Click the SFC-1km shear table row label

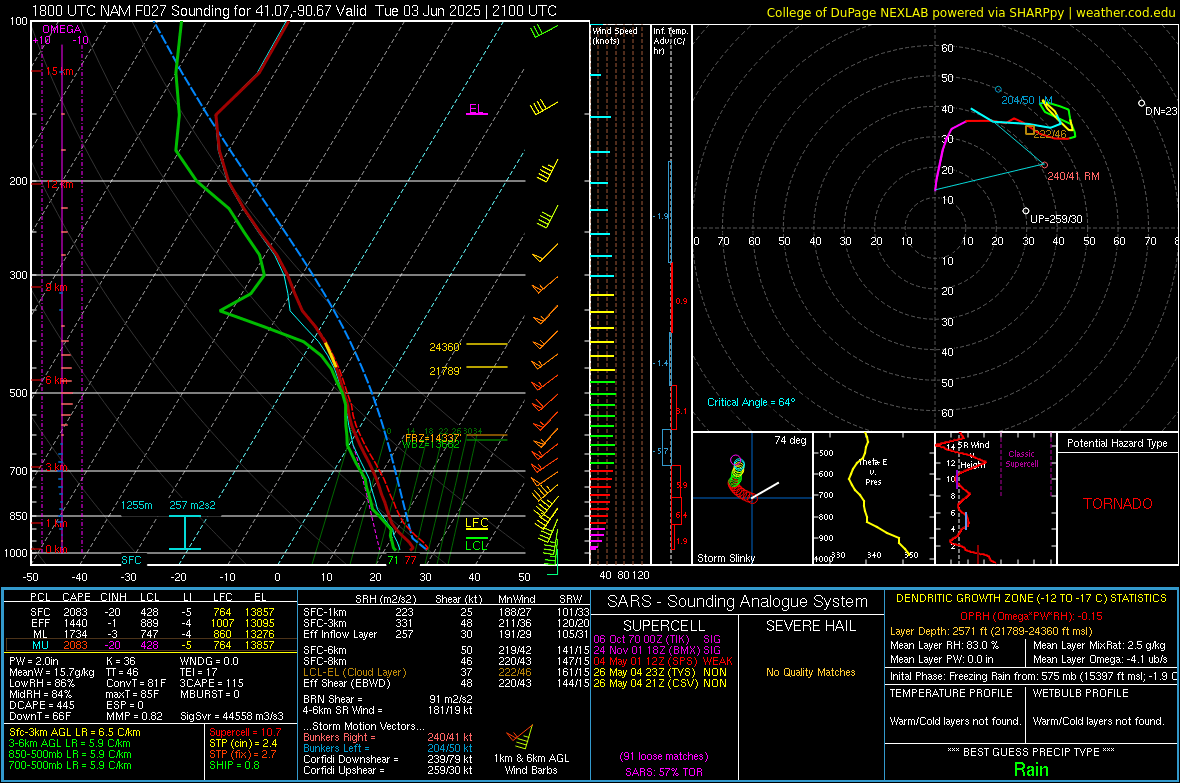pyautogui.click(x=325, y=613)
